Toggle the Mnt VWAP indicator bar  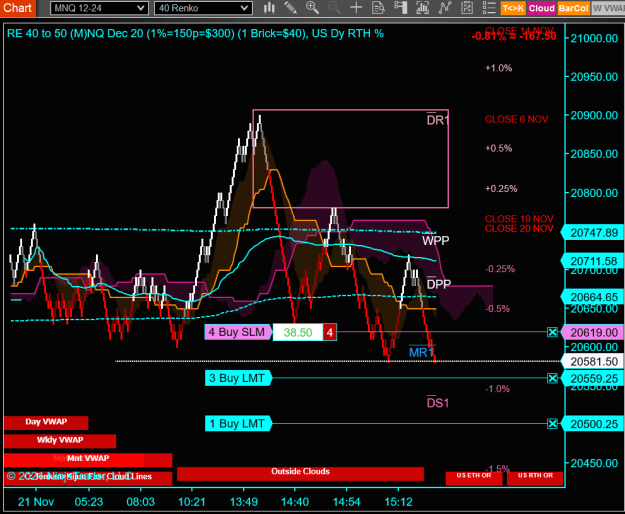(88, 459)
